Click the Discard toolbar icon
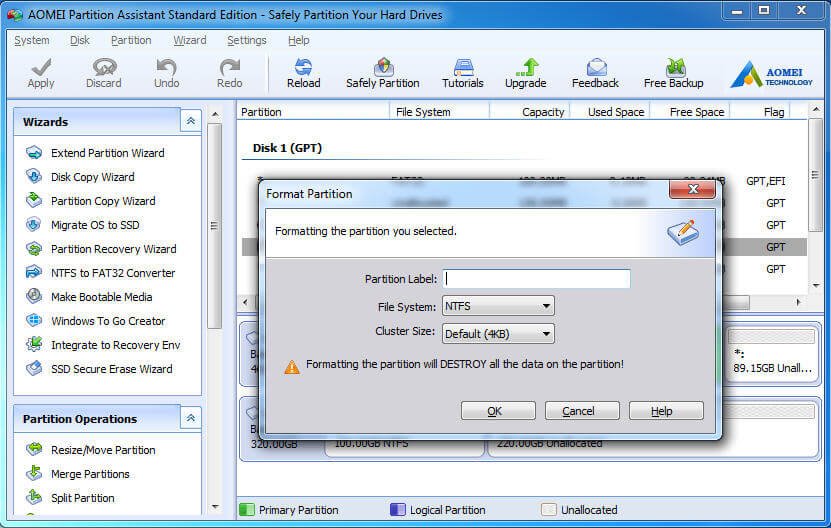This screenshot has width=831, height=528. (x=104, y=73)
